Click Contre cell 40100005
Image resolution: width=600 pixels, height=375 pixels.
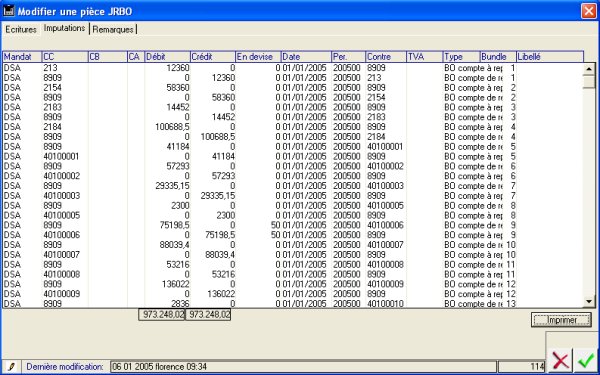(x=385, y=205)
